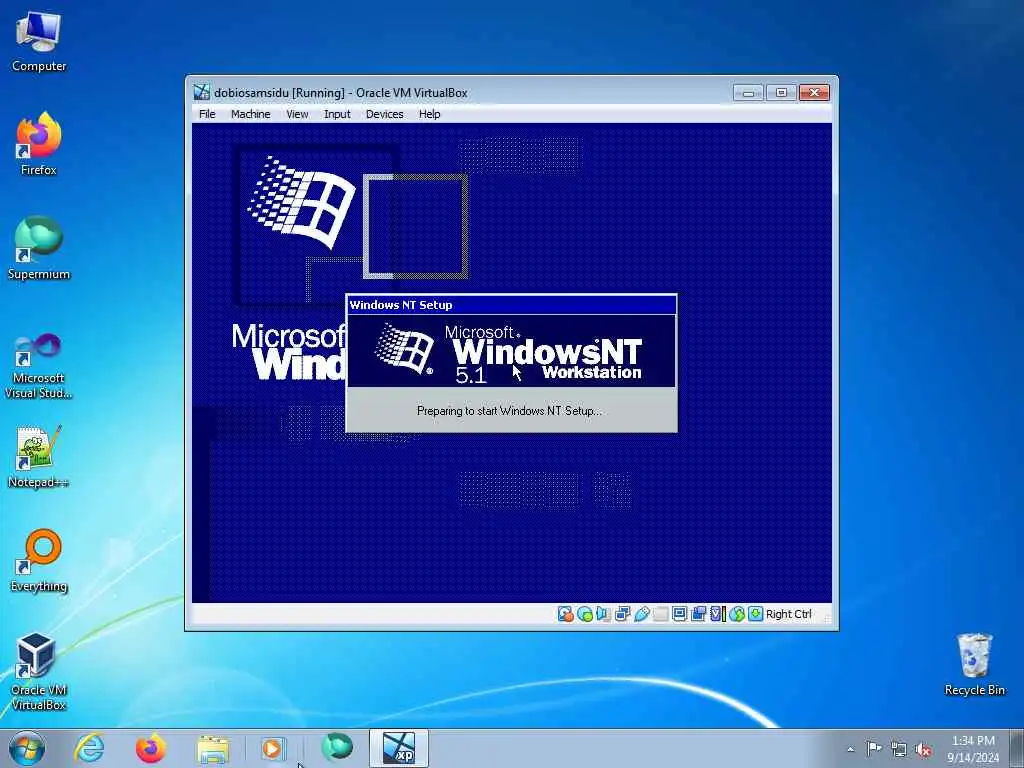The width and height of the screenshot is (1024, 768).
Task: Maximize the VirtualBox VM window
Action: 781,93
